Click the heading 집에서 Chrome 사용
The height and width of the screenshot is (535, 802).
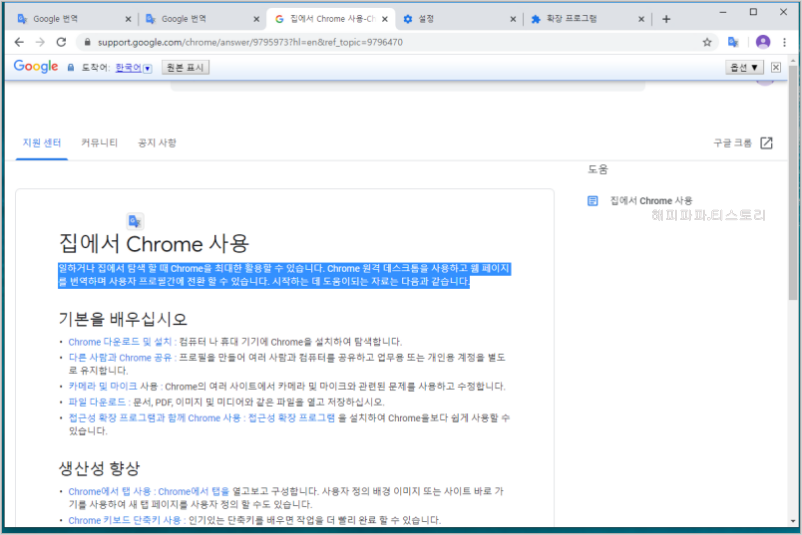[x=153, y=244]
